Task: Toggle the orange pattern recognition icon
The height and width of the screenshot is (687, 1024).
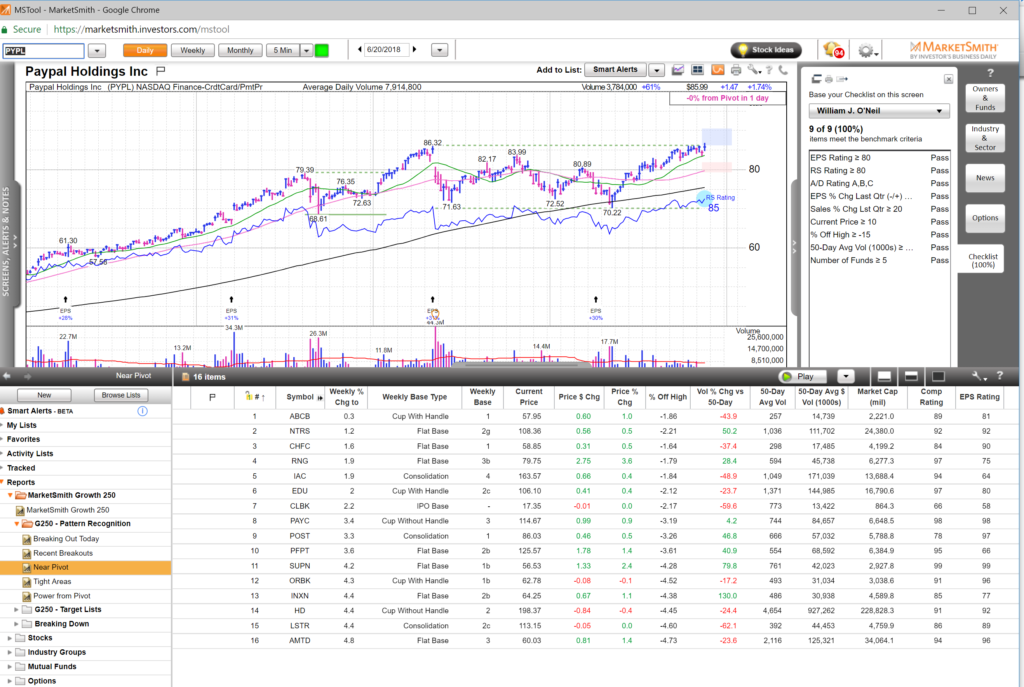Action: click(x=717, y=70)
